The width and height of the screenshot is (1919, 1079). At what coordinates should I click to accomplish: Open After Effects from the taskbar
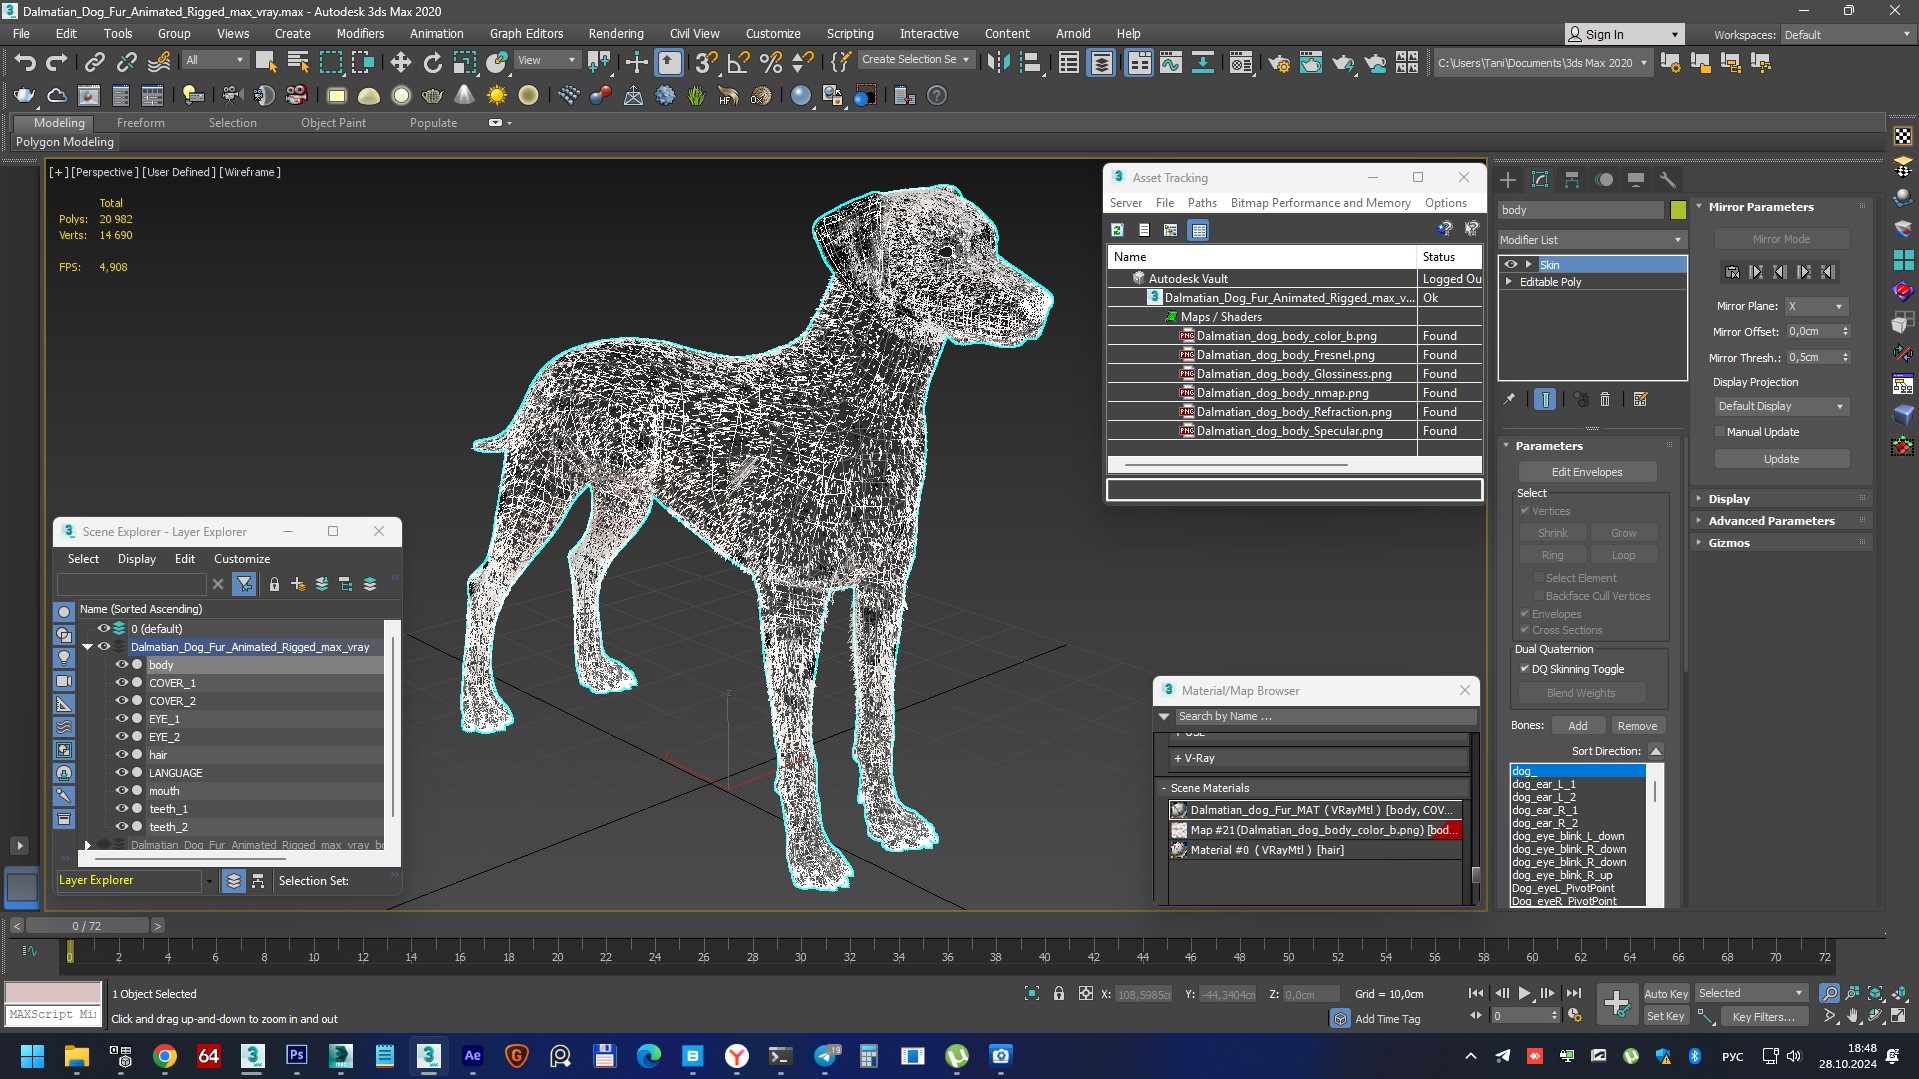point(472,1055)
